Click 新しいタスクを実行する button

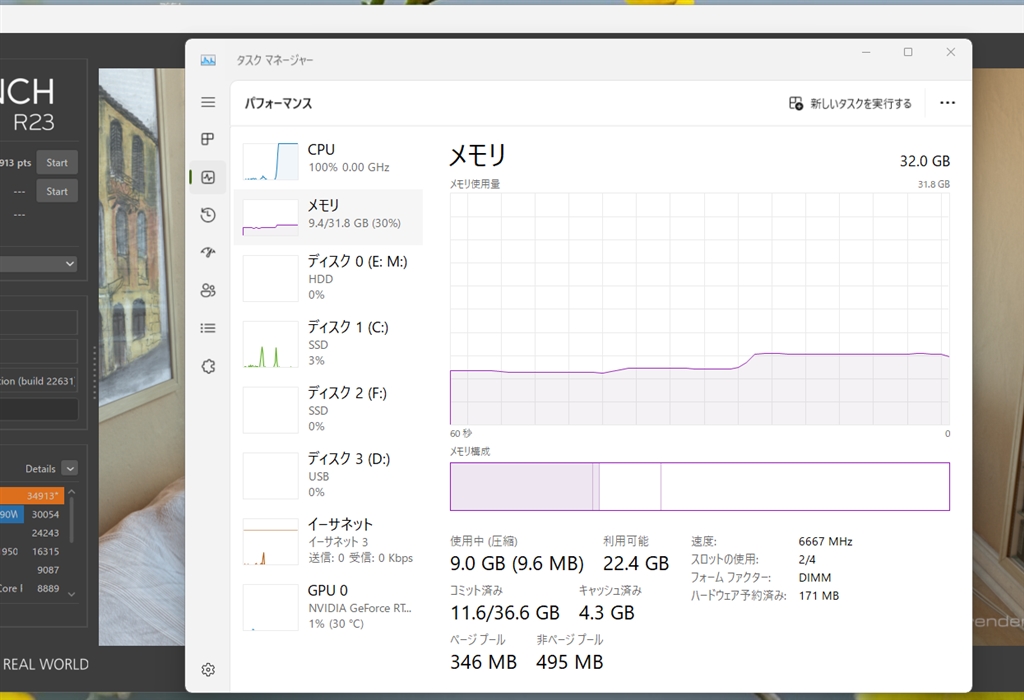tap(850, 103)
